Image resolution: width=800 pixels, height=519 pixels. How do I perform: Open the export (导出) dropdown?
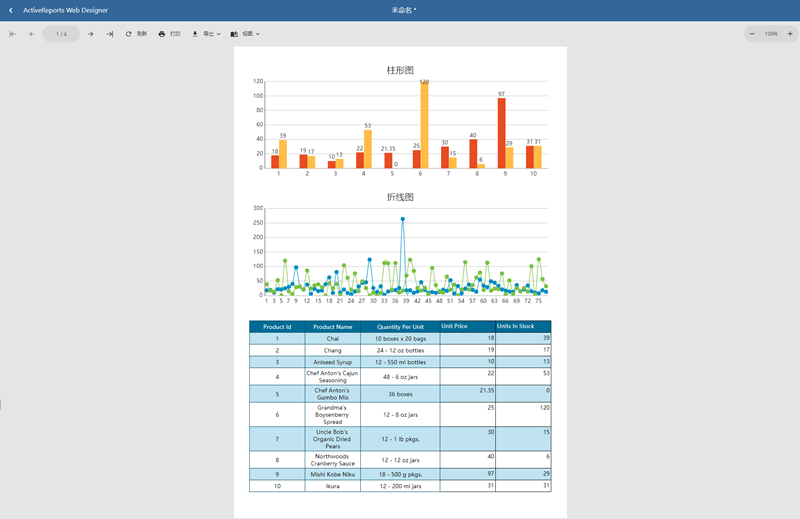click(x=206, y=34)
